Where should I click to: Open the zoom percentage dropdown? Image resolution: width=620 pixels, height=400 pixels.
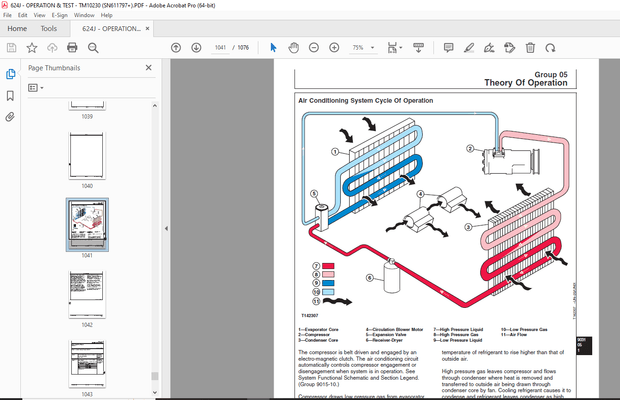point(372,48)
